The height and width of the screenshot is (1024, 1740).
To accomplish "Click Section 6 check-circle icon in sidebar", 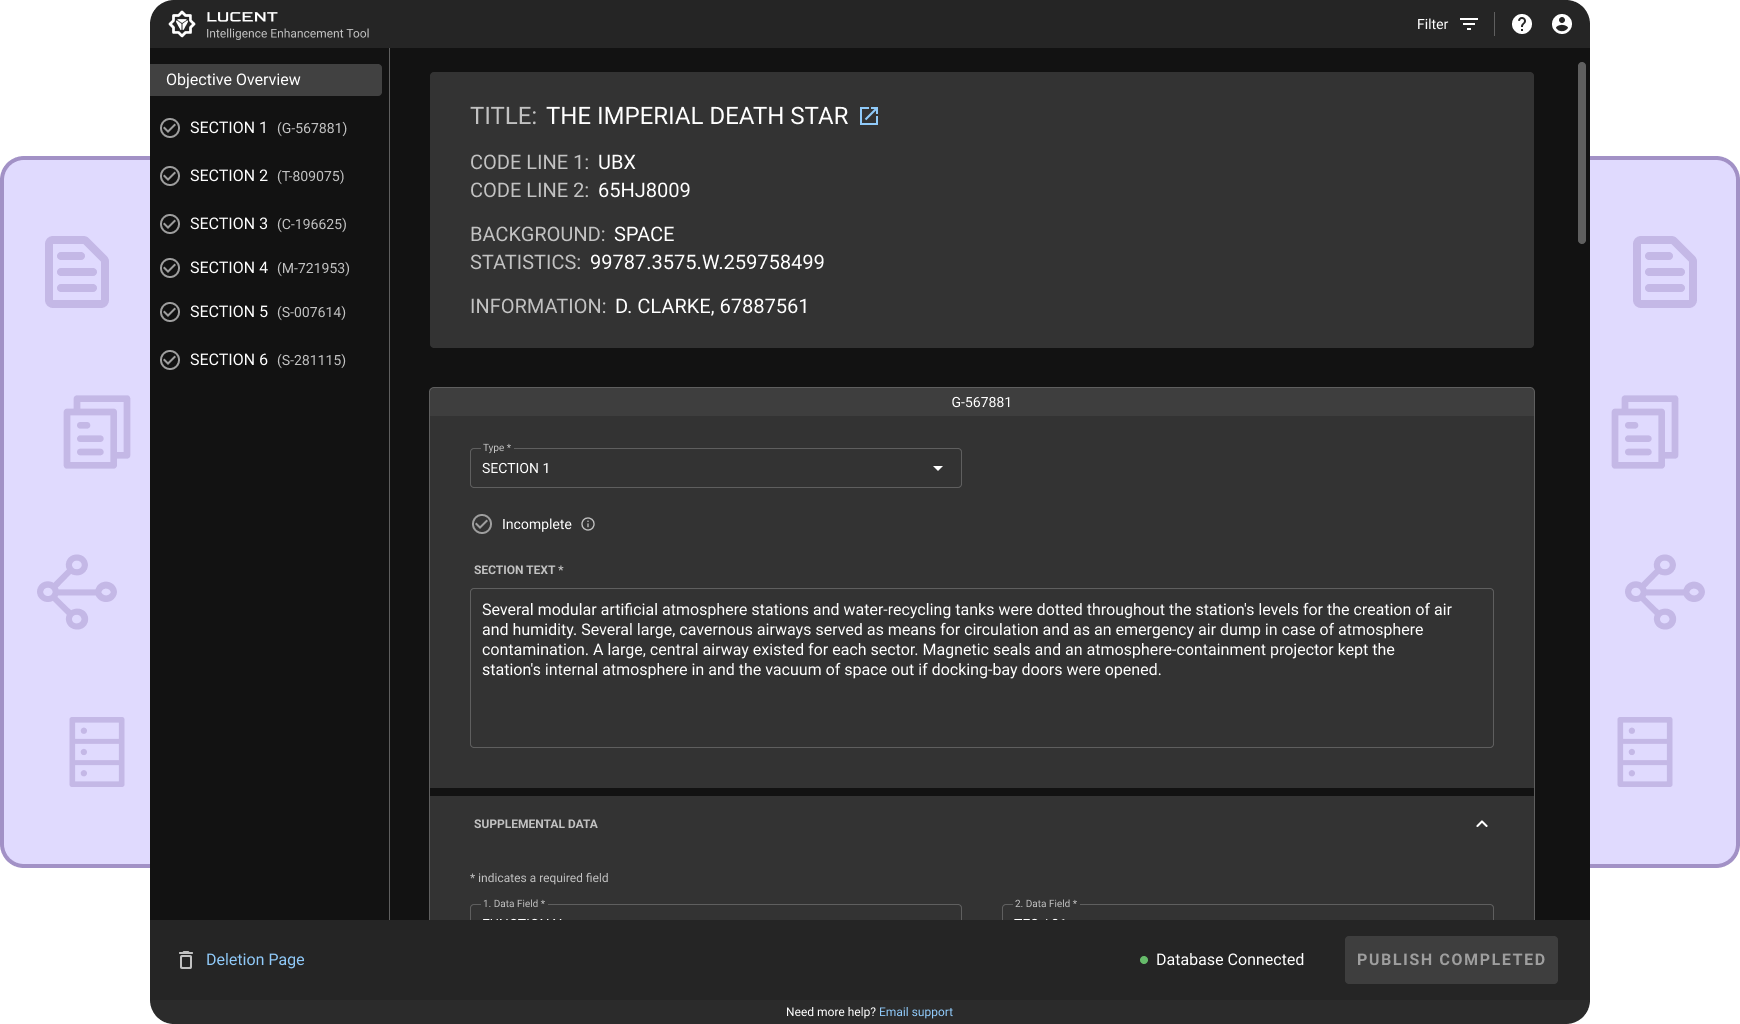I will [170, 360].
